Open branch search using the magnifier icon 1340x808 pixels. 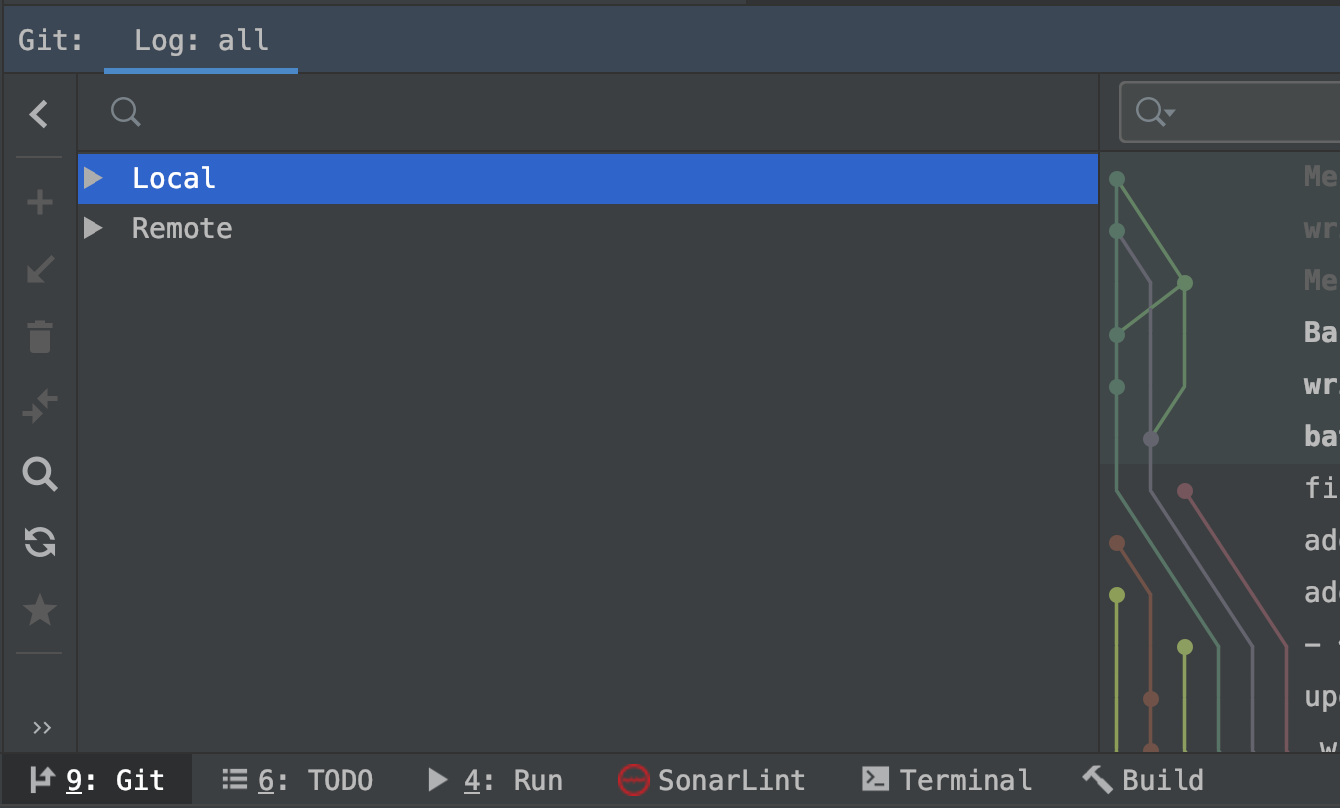(39, 473)
